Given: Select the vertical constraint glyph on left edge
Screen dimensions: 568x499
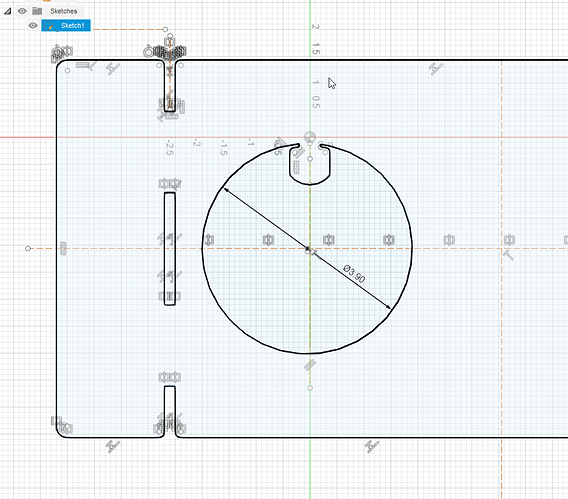Looking at the screenshot, I should click(x=63, y=248).
